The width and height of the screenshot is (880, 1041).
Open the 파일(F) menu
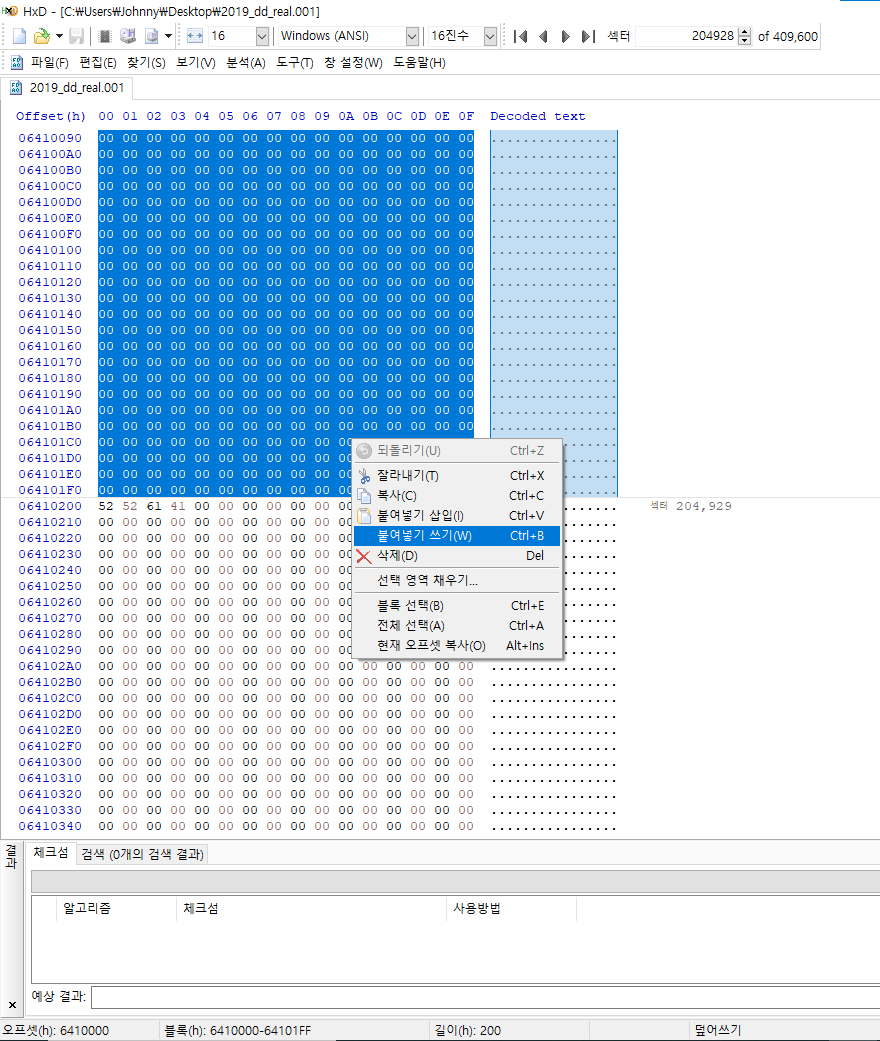coord(50,62)
